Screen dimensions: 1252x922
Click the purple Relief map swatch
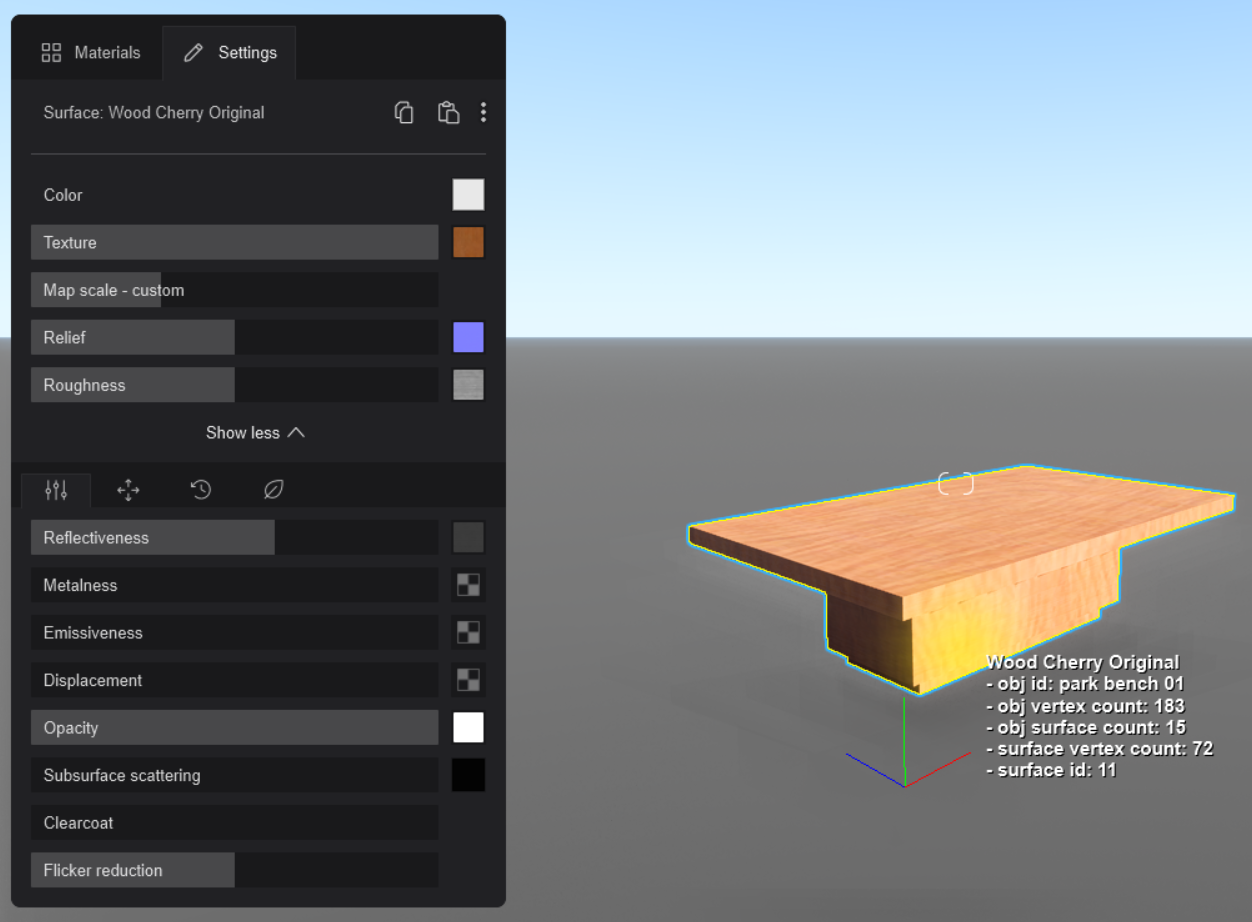(468, 338)
